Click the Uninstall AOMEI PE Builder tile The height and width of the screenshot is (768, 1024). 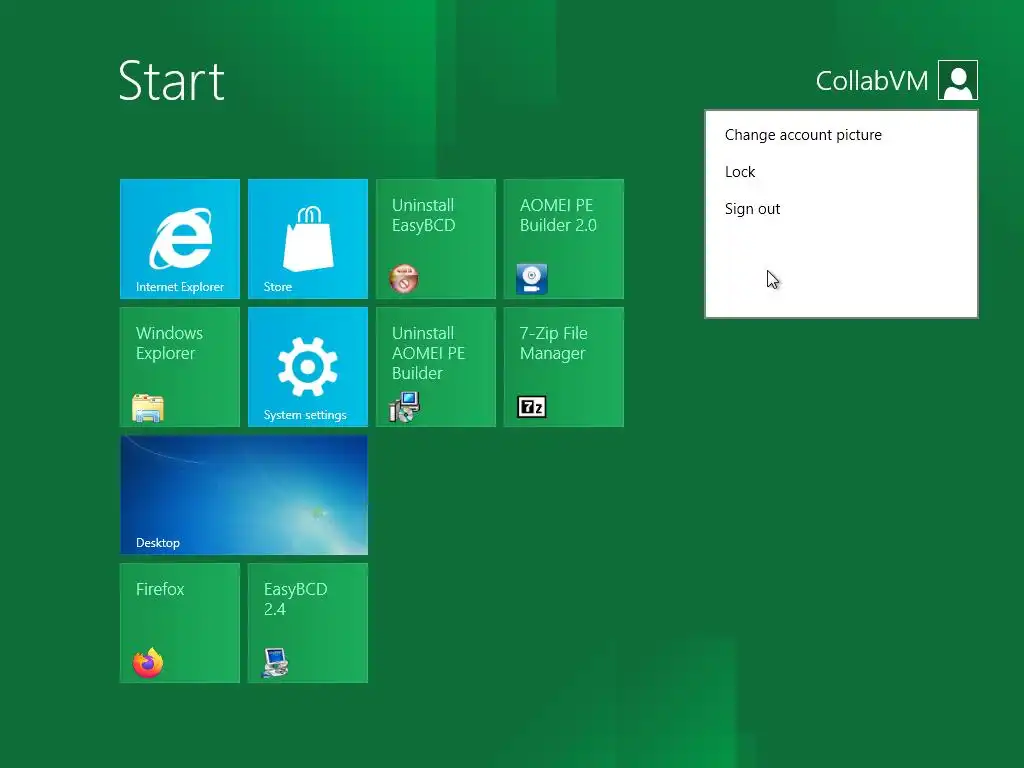(436, 366)
